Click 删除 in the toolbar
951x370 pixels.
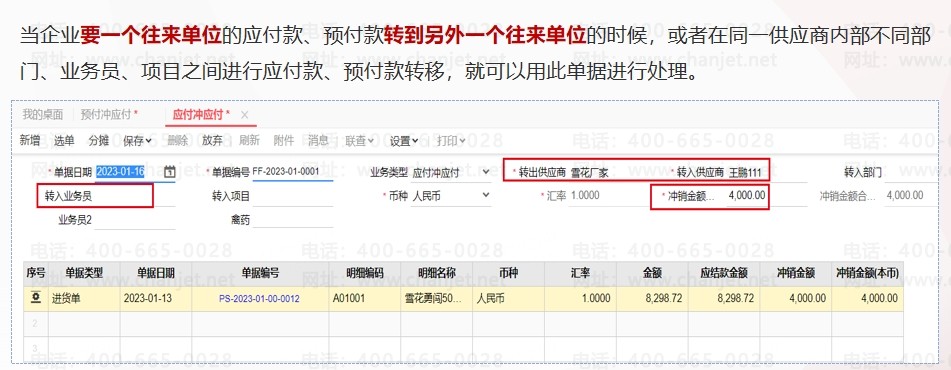point(177,141)
